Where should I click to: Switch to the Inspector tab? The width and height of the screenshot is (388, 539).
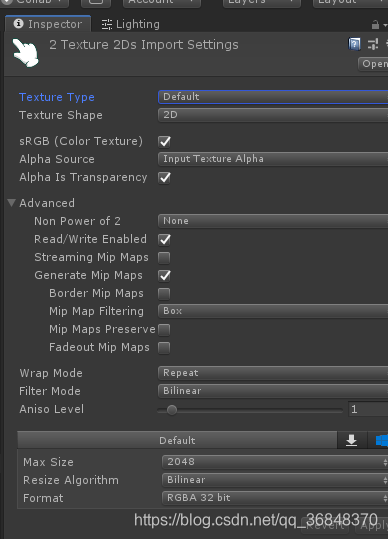(x=48, y=24)
